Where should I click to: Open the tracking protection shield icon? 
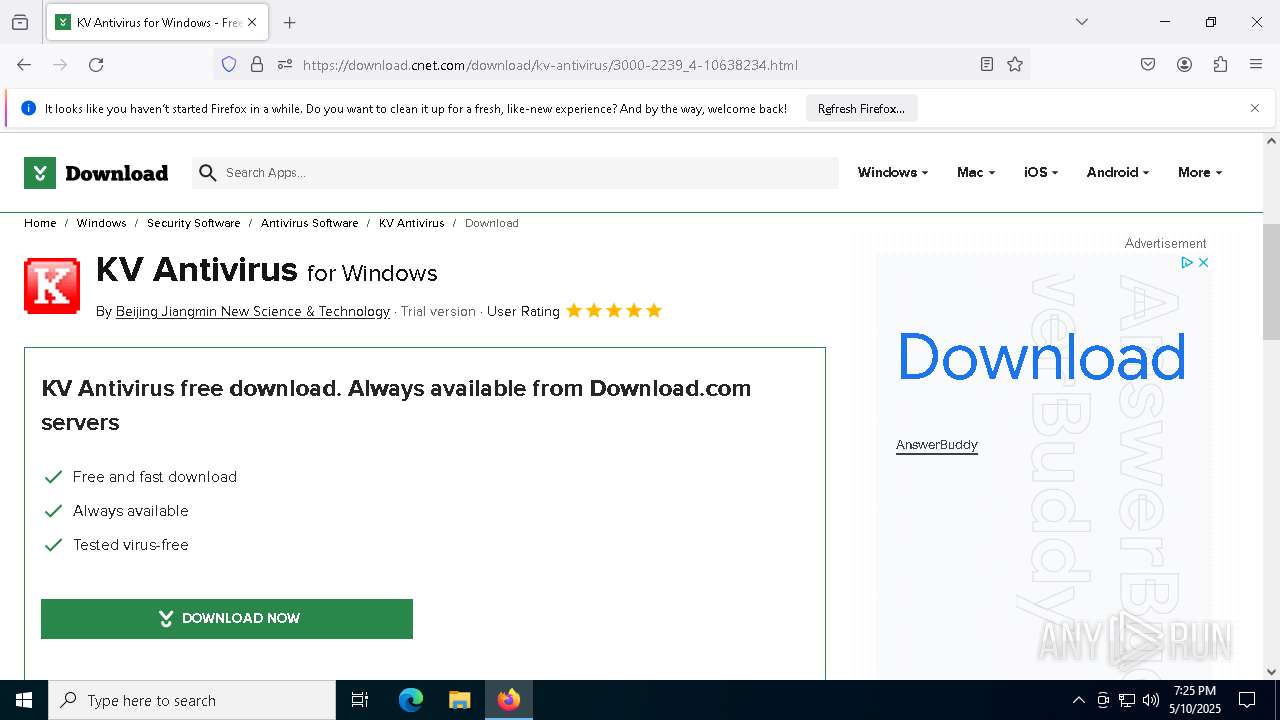[229, 64]
